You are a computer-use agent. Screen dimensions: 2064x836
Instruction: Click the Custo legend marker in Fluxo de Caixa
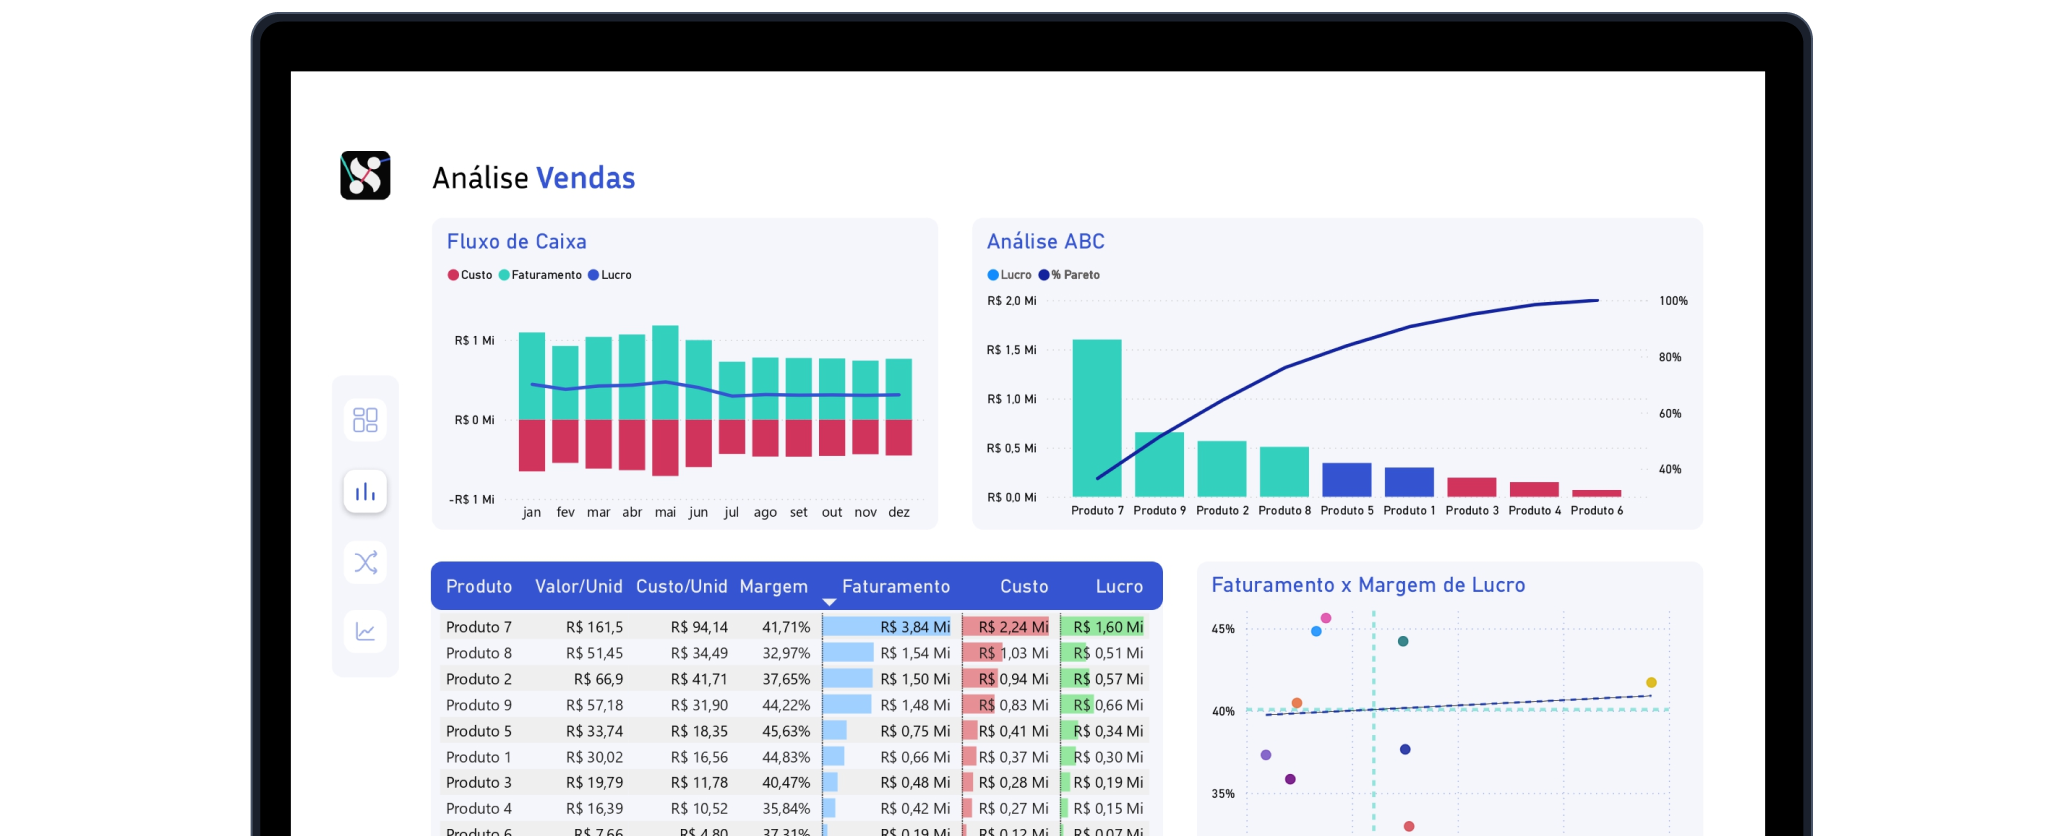[x=453, y=275]
